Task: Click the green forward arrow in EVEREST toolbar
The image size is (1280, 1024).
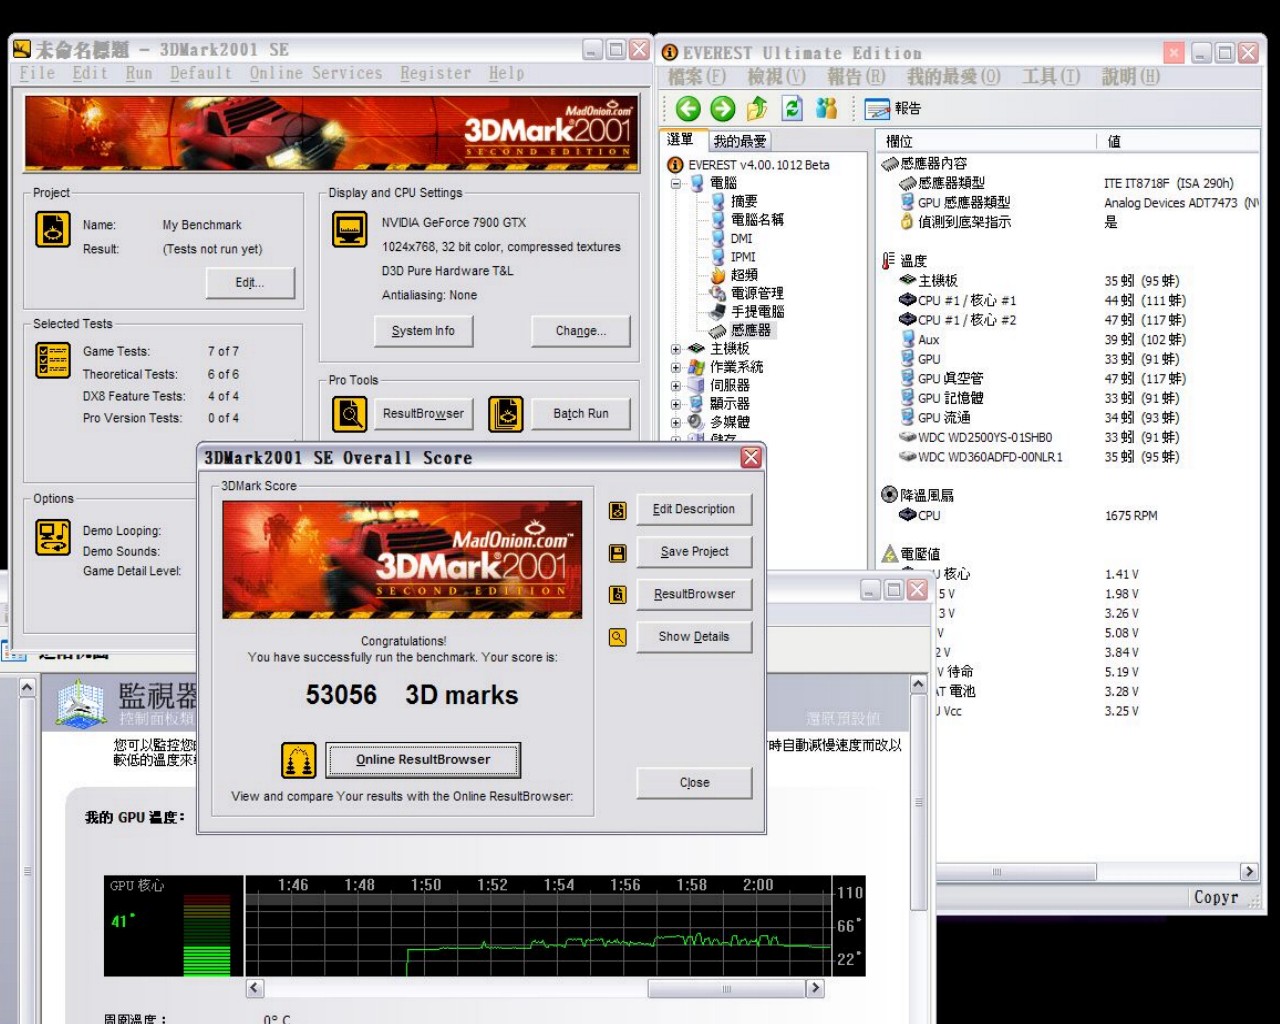Action: point(722,109)
